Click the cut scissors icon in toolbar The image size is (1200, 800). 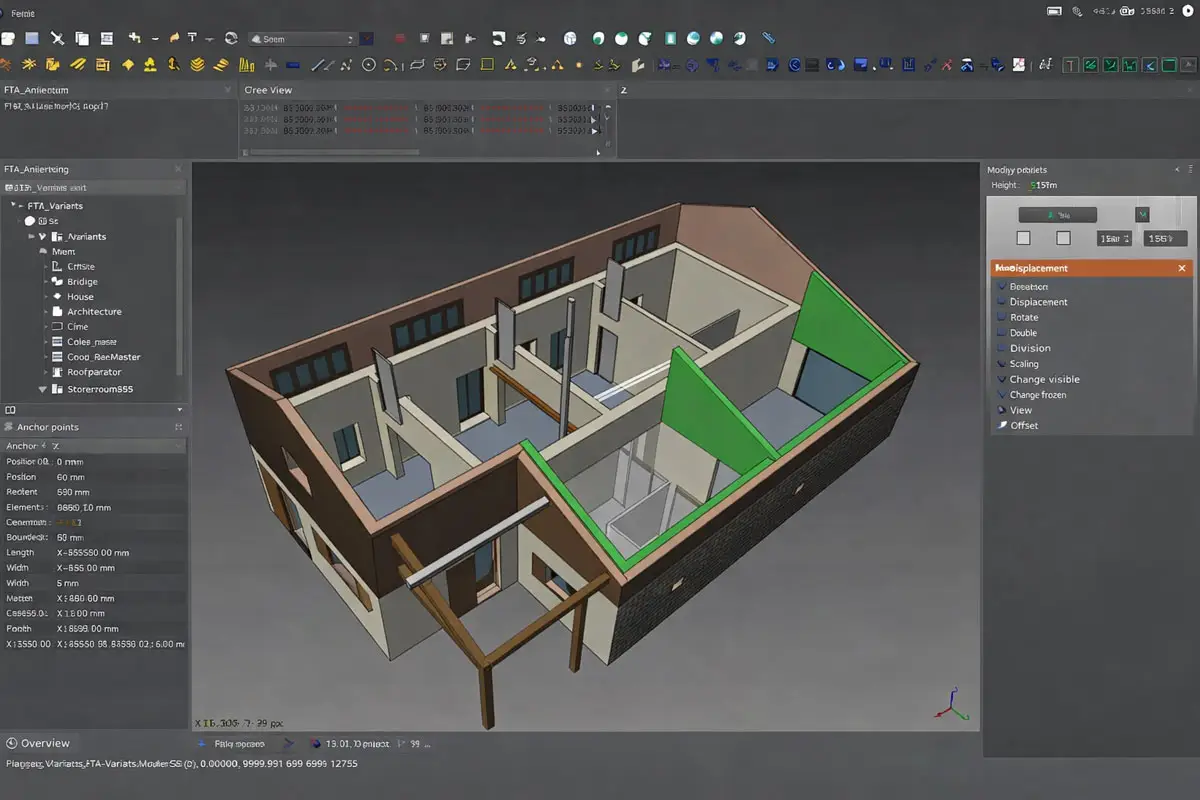tap(57, 38)
